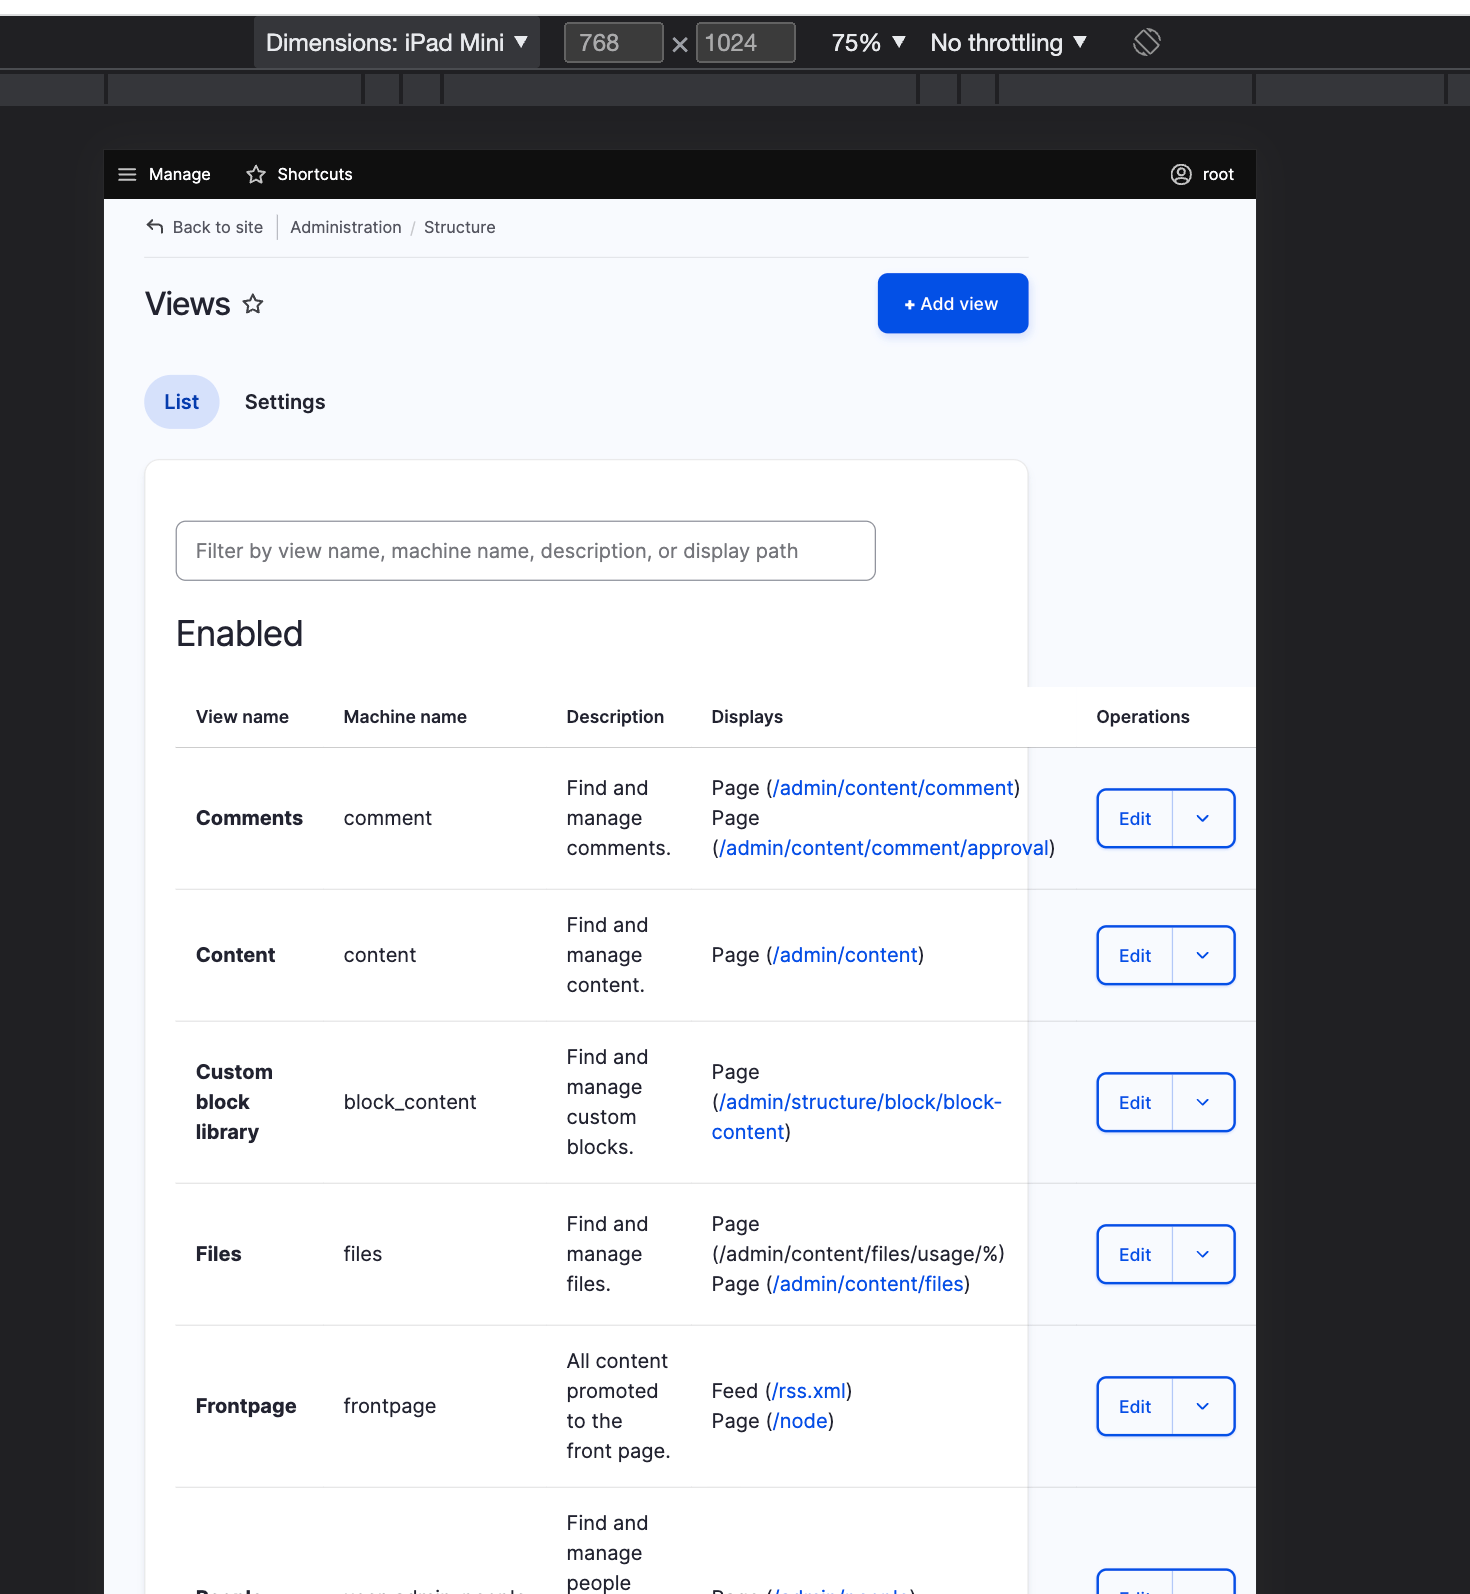Select the 'frontpage' machine name cell

click(390, 1406)
